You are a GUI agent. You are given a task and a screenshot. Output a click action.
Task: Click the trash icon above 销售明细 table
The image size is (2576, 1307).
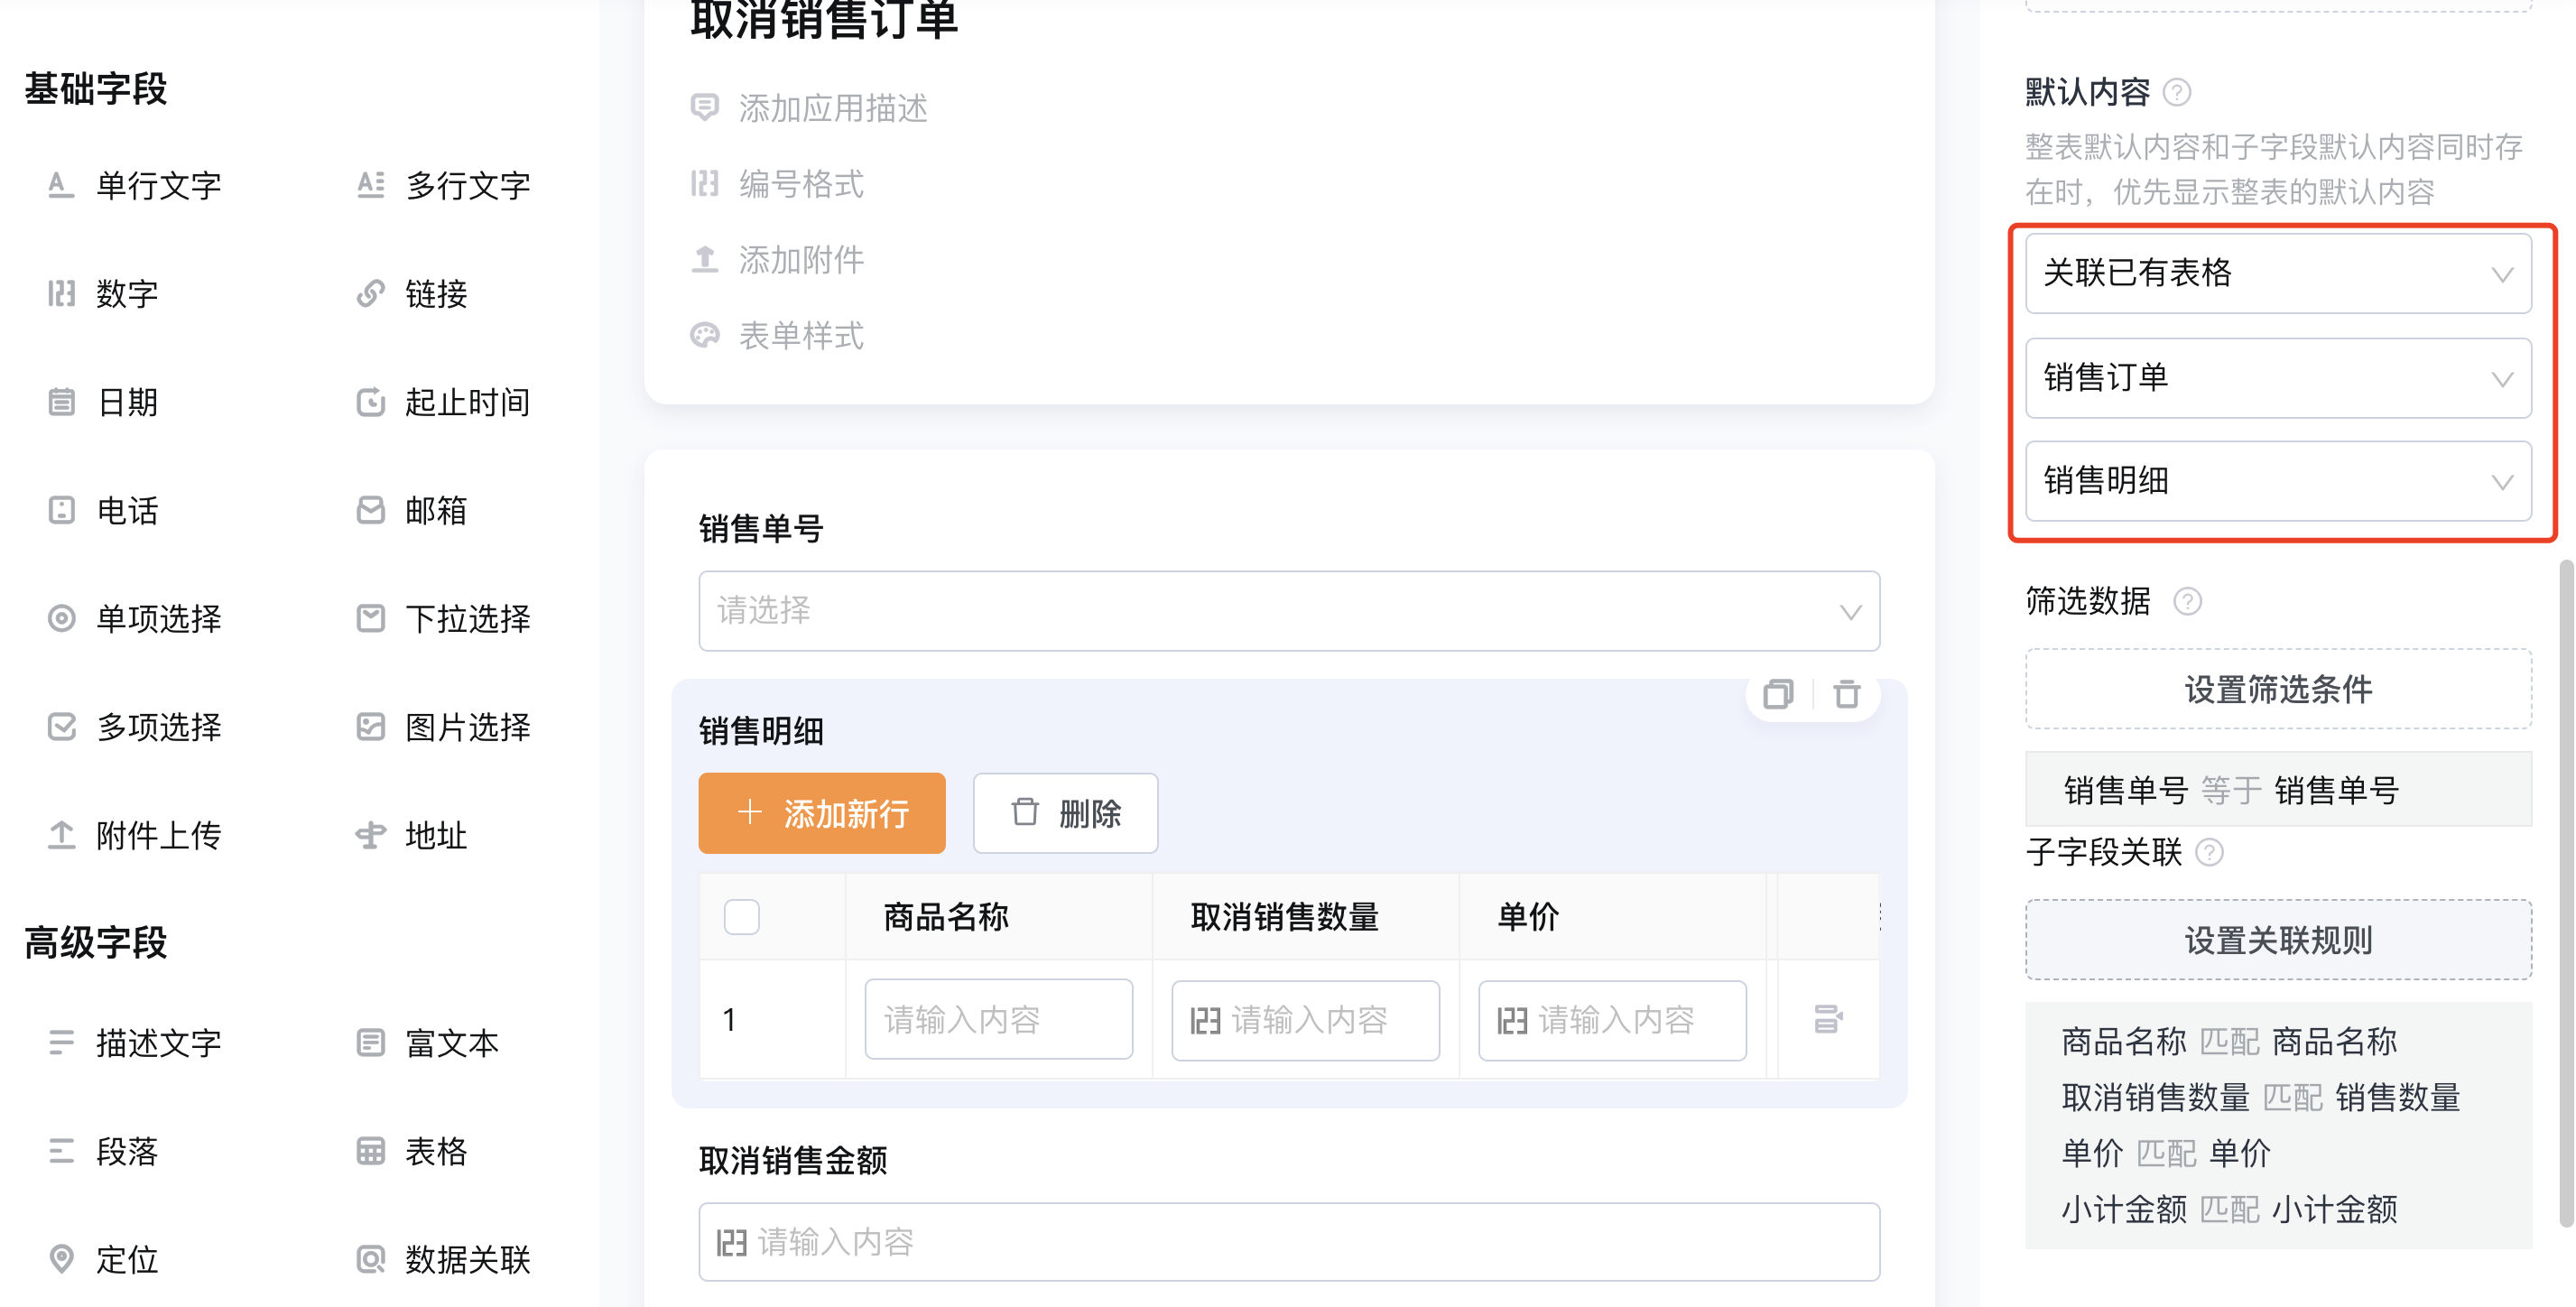pyautogui.click(x=1846, y=694)
